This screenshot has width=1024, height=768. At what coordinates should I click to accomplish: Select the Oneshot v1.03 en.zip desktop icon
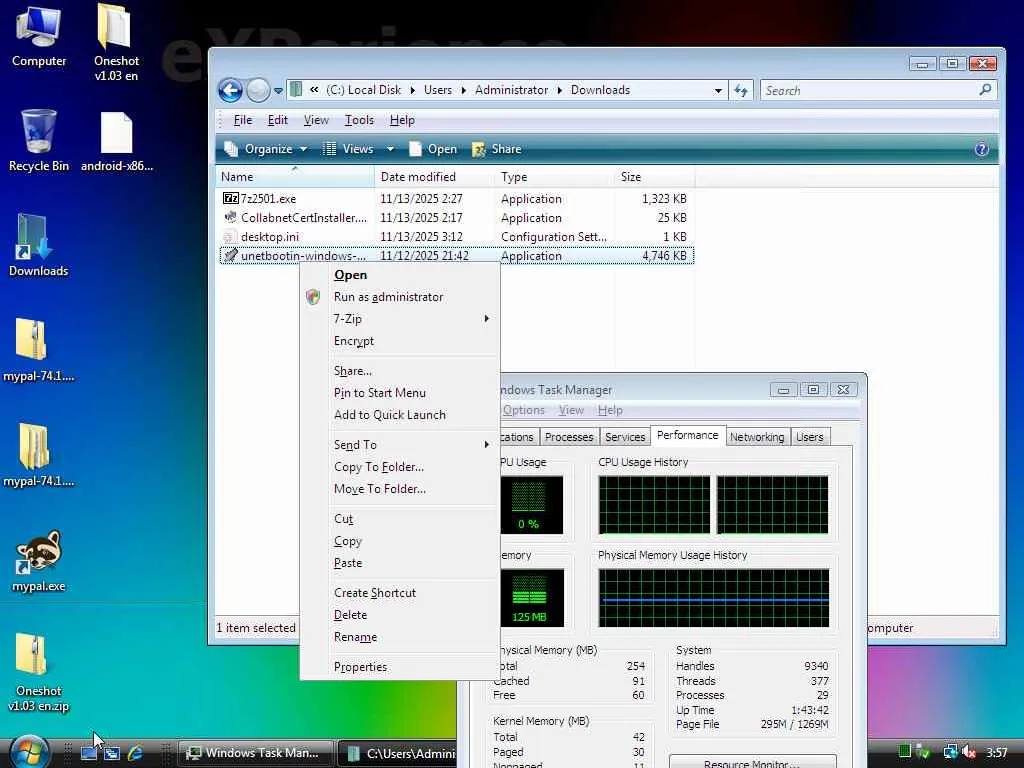tap(38, 673)
